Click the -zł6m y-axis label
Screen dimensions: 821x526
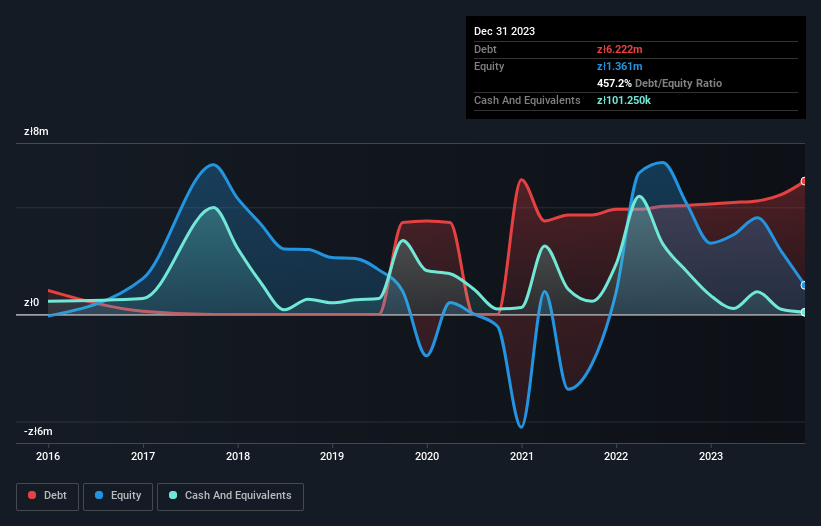point(38,432)
